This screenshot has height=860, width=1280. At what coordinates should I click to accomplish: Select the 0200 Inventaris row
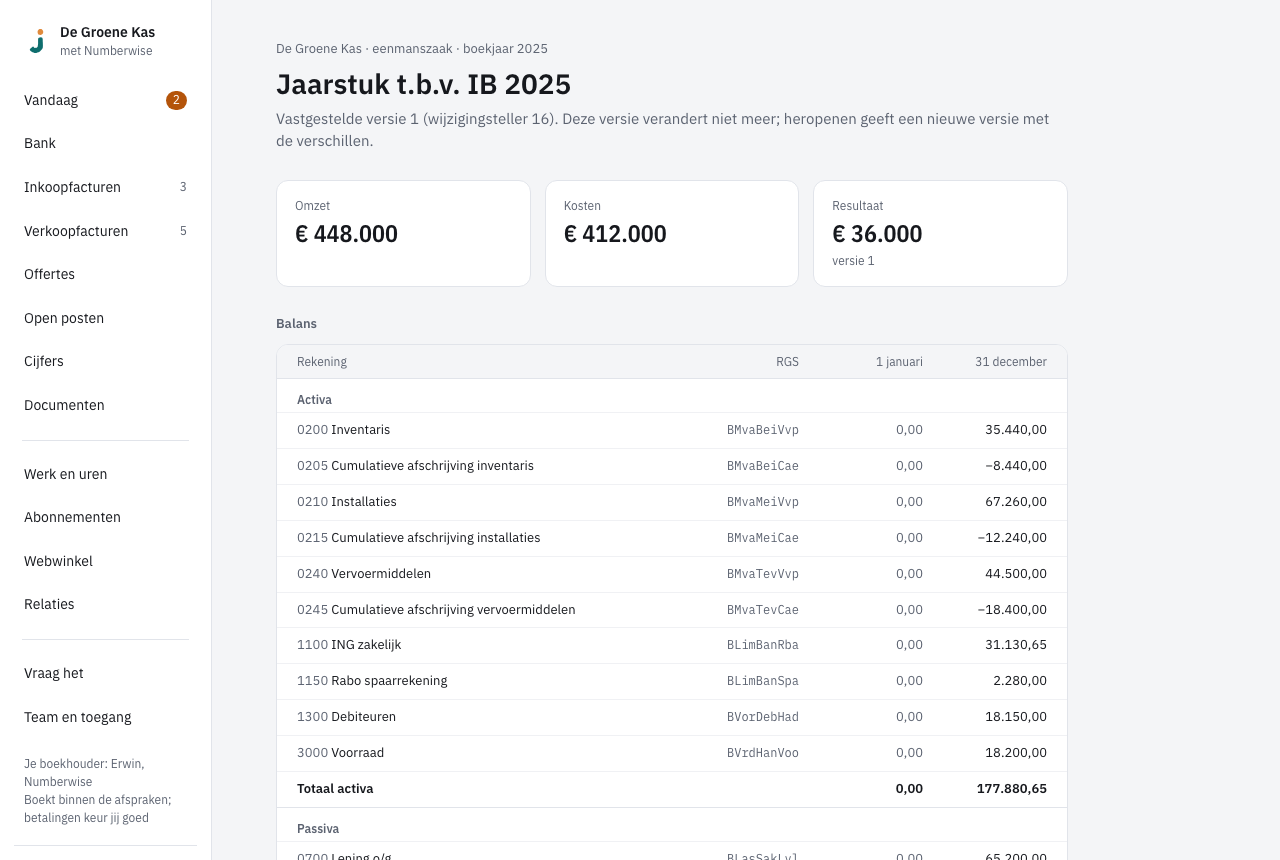pos(672,430)
